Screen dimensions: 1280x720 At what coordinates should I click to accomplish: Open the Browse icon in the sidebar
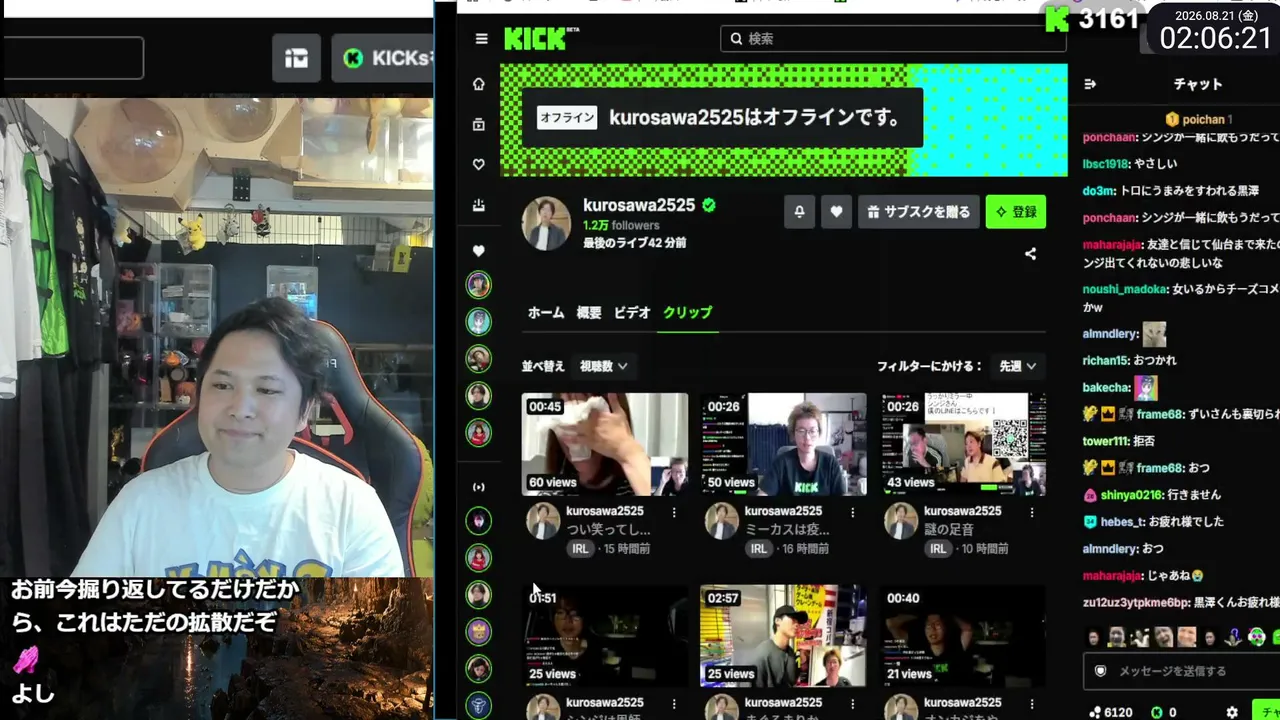tap(479, 125)
